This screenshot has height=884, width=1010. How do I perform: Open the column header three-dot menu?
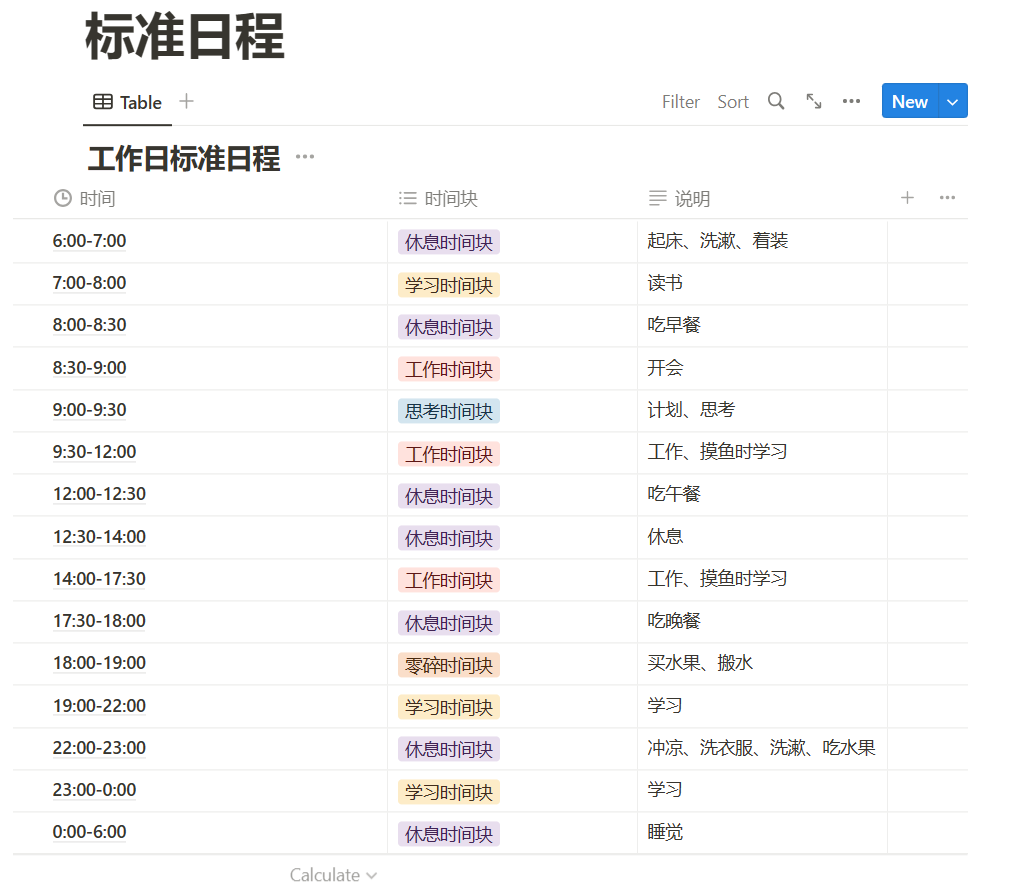(x=947, y=198)
